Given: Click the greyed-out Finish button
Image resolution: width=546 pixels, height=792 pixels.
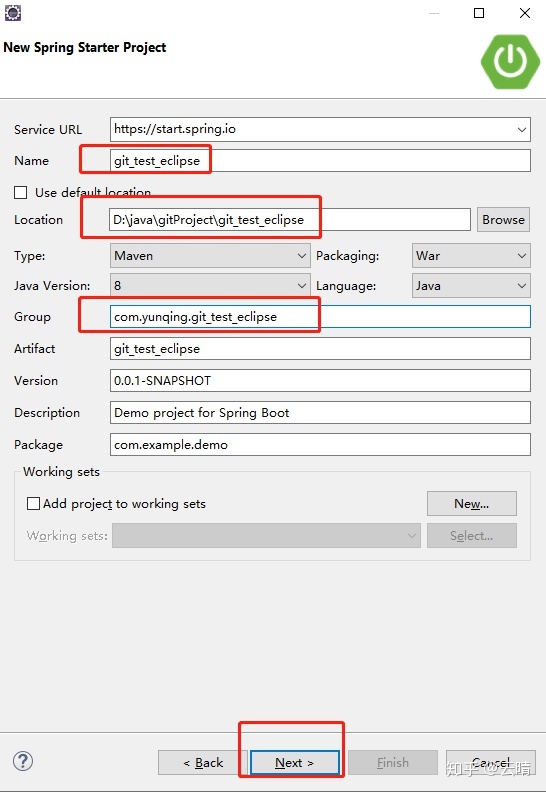Looking at the screenshot, I should tap(392, 762).
